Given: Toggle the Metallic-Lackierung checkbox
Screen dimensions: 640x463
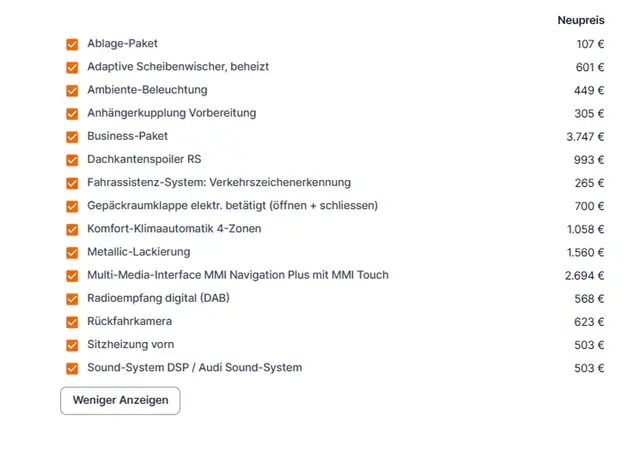Looking at the screenshot, I should [72, 252].
